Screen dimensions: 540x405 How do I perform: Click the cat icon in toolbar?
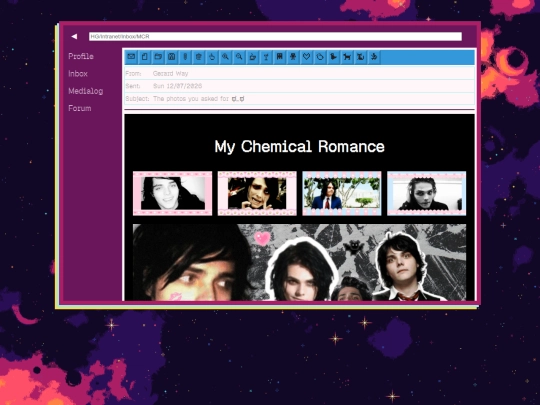(360, 57)
